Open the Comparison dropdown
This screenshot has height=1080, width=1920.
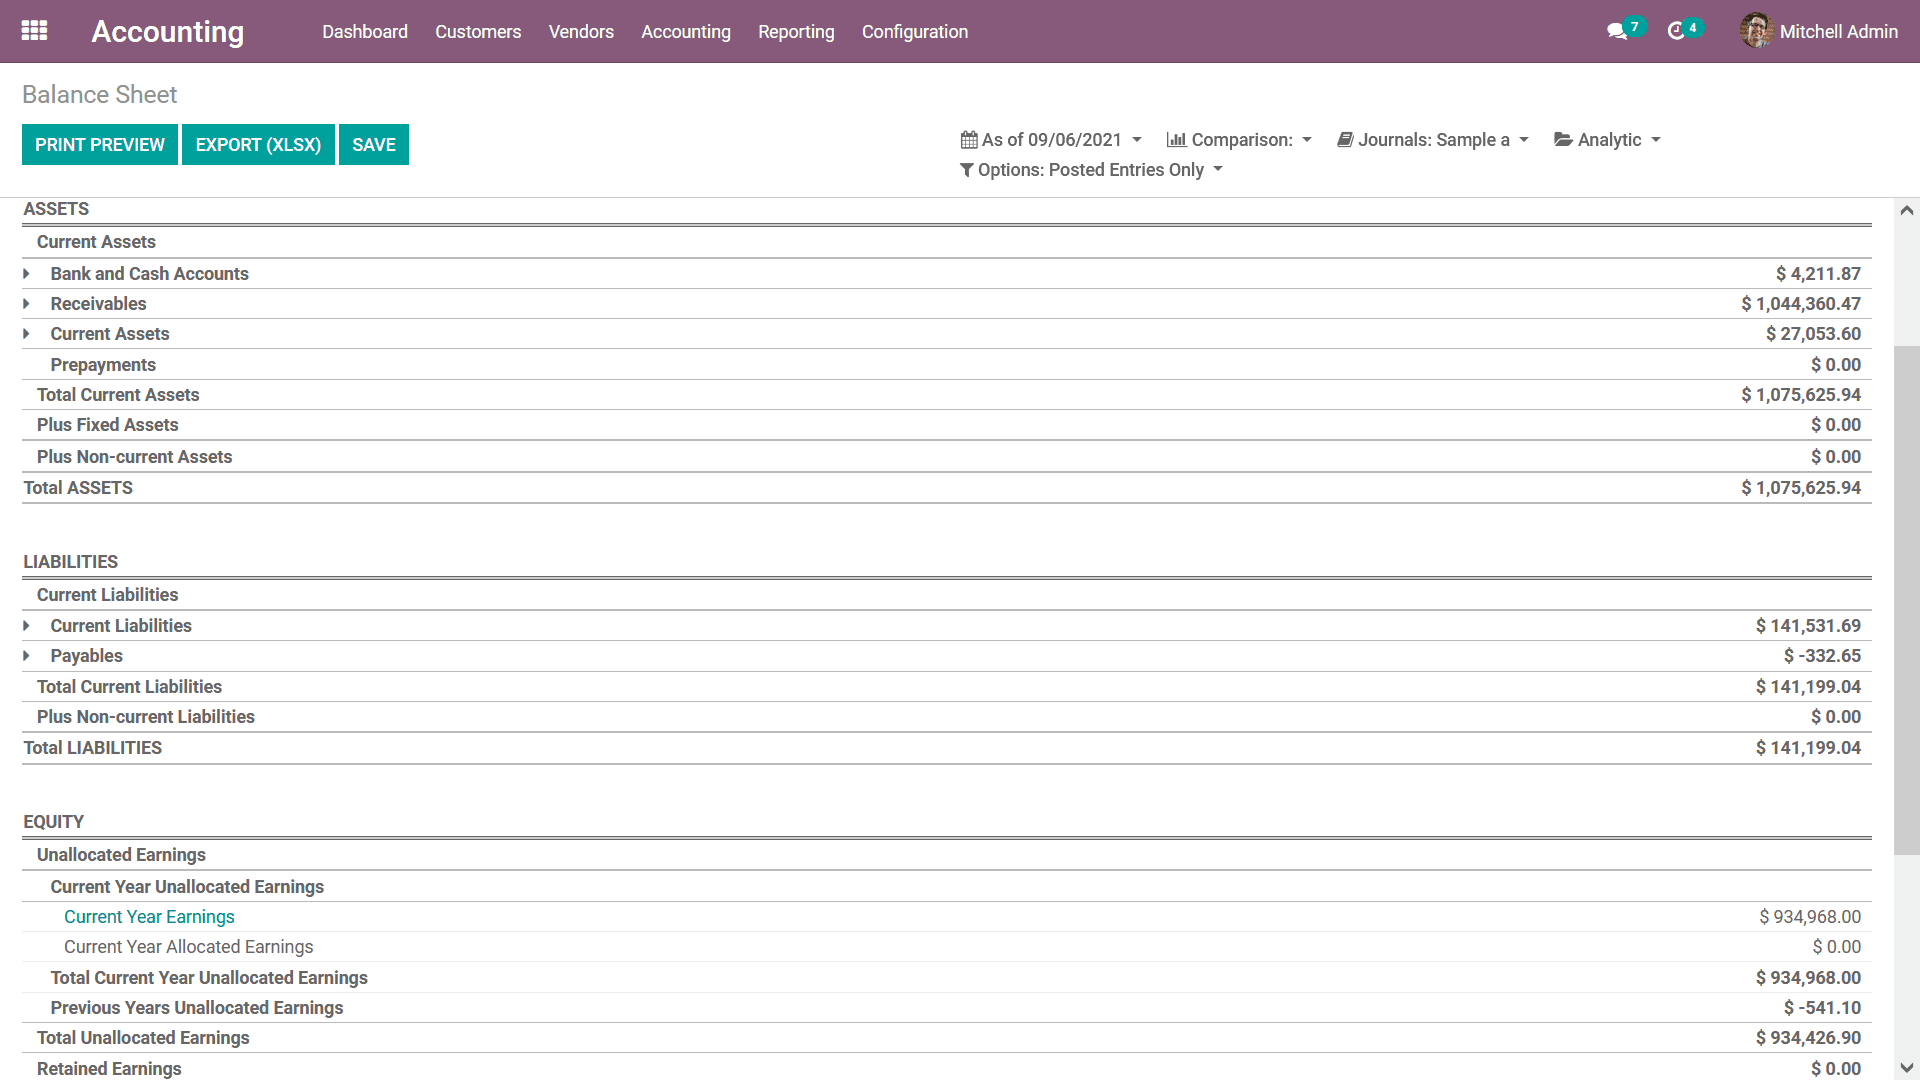1239,140
